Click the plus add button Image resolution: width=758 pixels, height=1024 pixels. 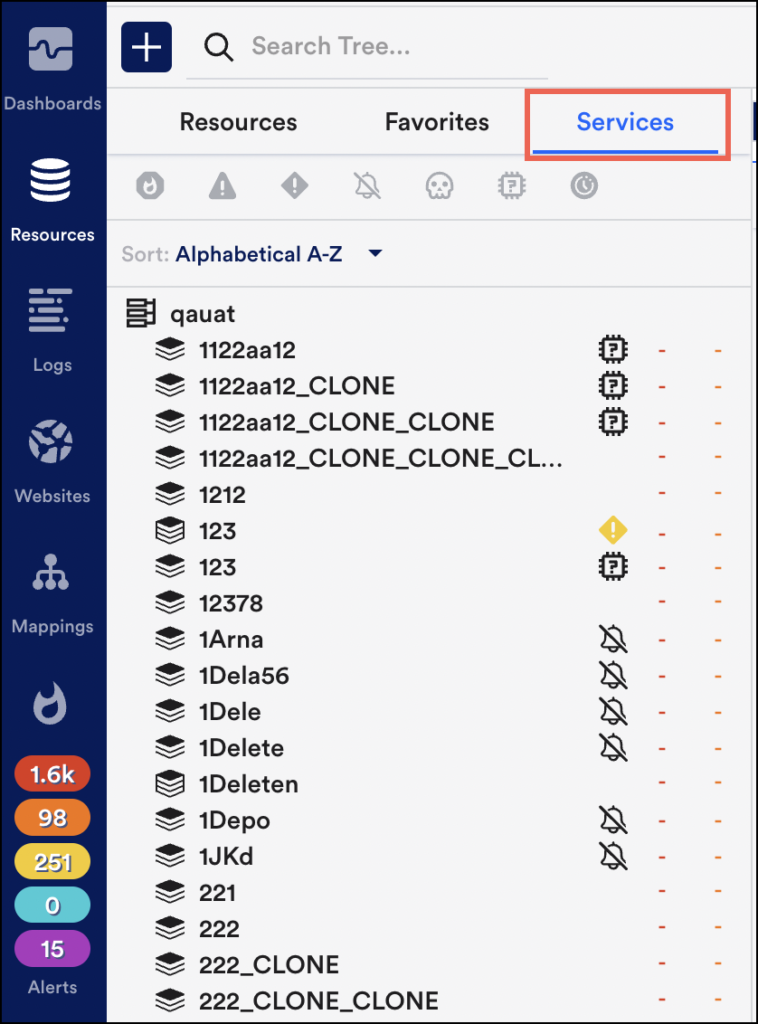pos(146,47)
